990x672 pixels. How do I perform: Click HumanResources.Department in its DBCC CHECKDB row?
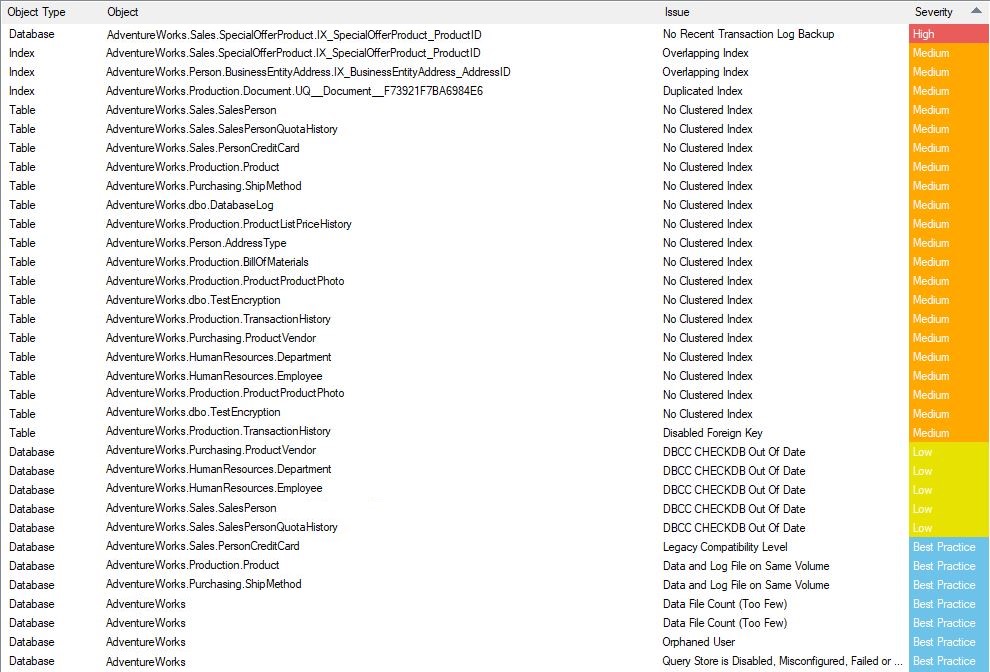[218, 469]
